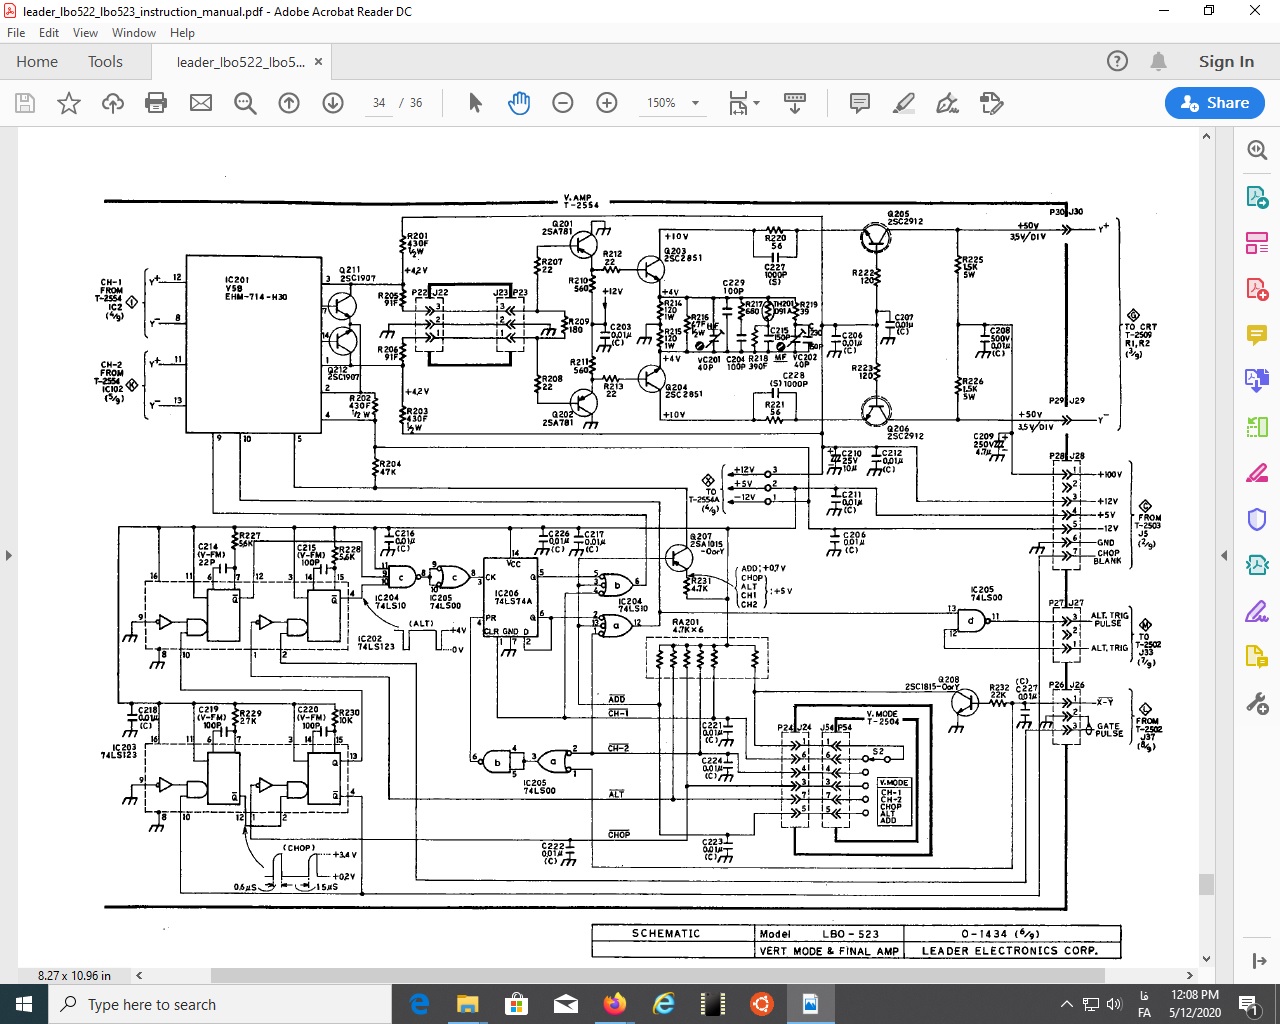Open Create PDF in the right panel
The width and height of the screenshot is (1280, 1024).
point(1257,288)
